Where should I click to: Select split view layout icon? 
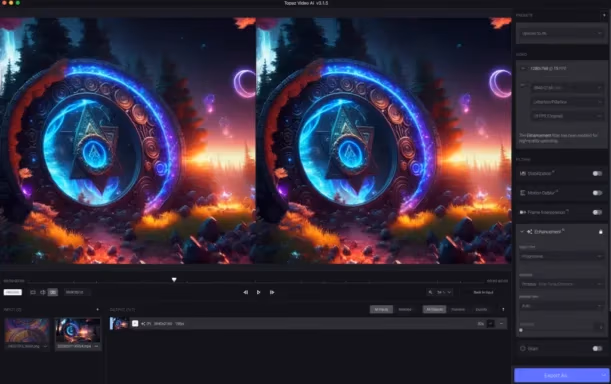pos(42,292)
